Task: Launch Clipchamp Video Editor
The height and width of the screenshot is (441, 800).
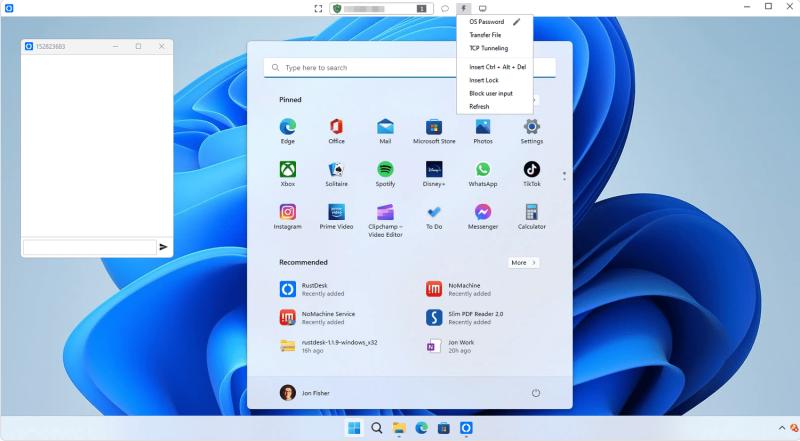Action: pyautogui.click(x=385, y=220)
